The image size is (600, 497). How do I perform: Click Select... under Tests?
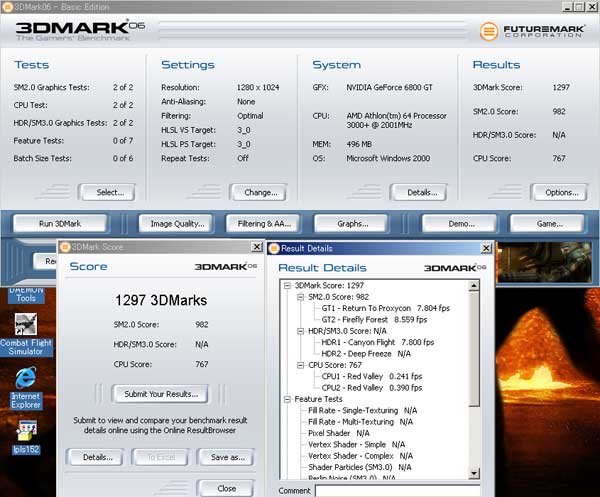coord(107,192)
